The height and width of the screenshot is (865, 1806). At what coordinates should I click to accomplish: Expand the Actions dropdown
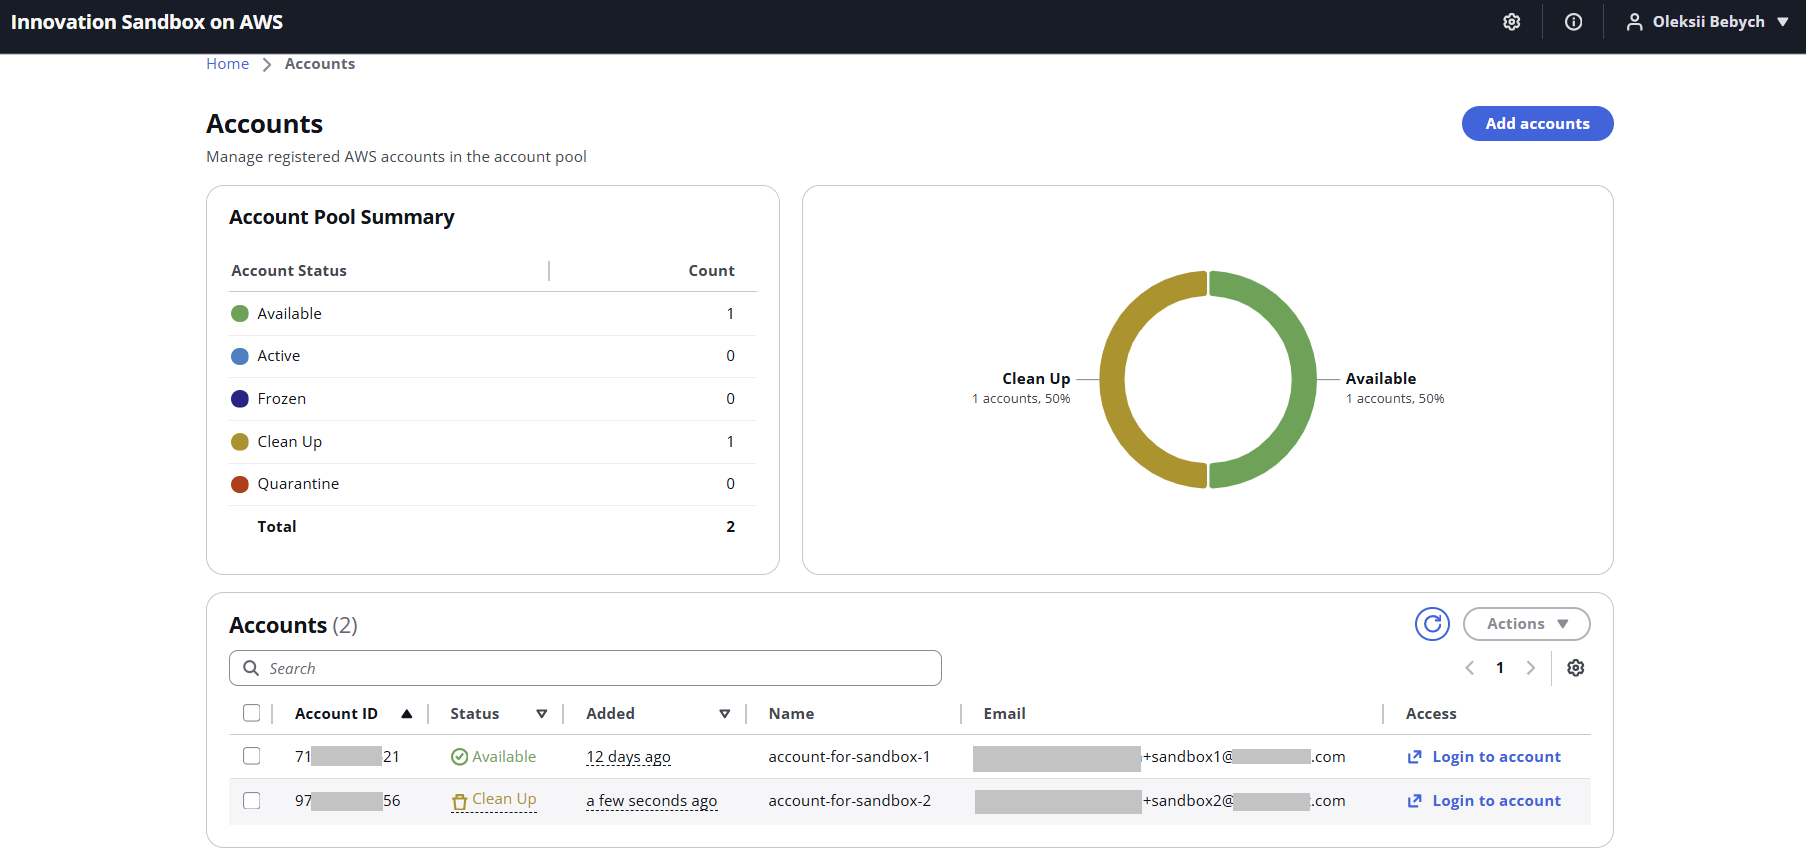coord(1526,624)
